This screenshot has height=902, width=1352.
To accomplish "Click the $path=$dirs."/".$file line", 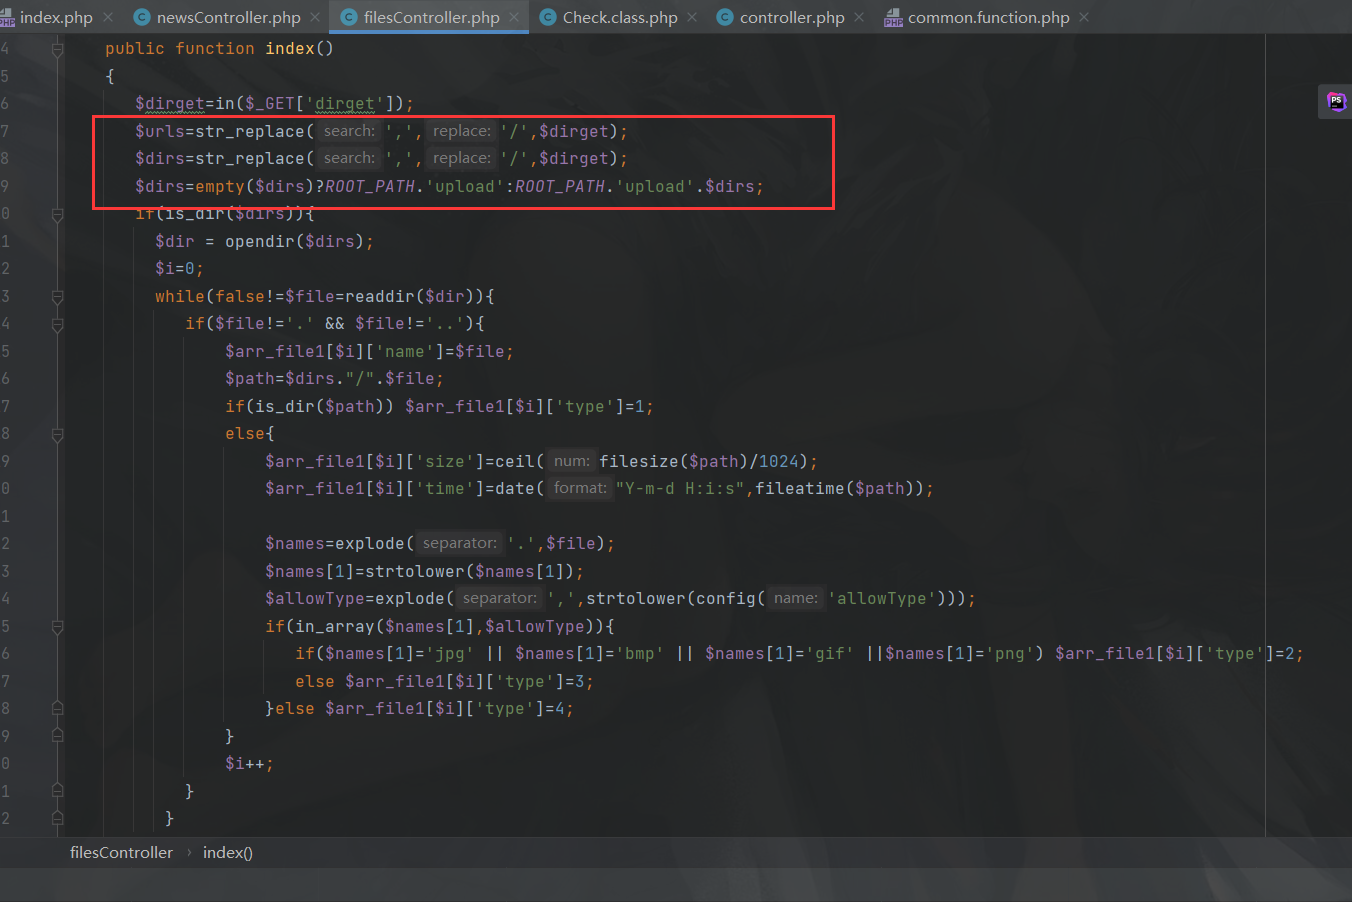I will (334, 379).
